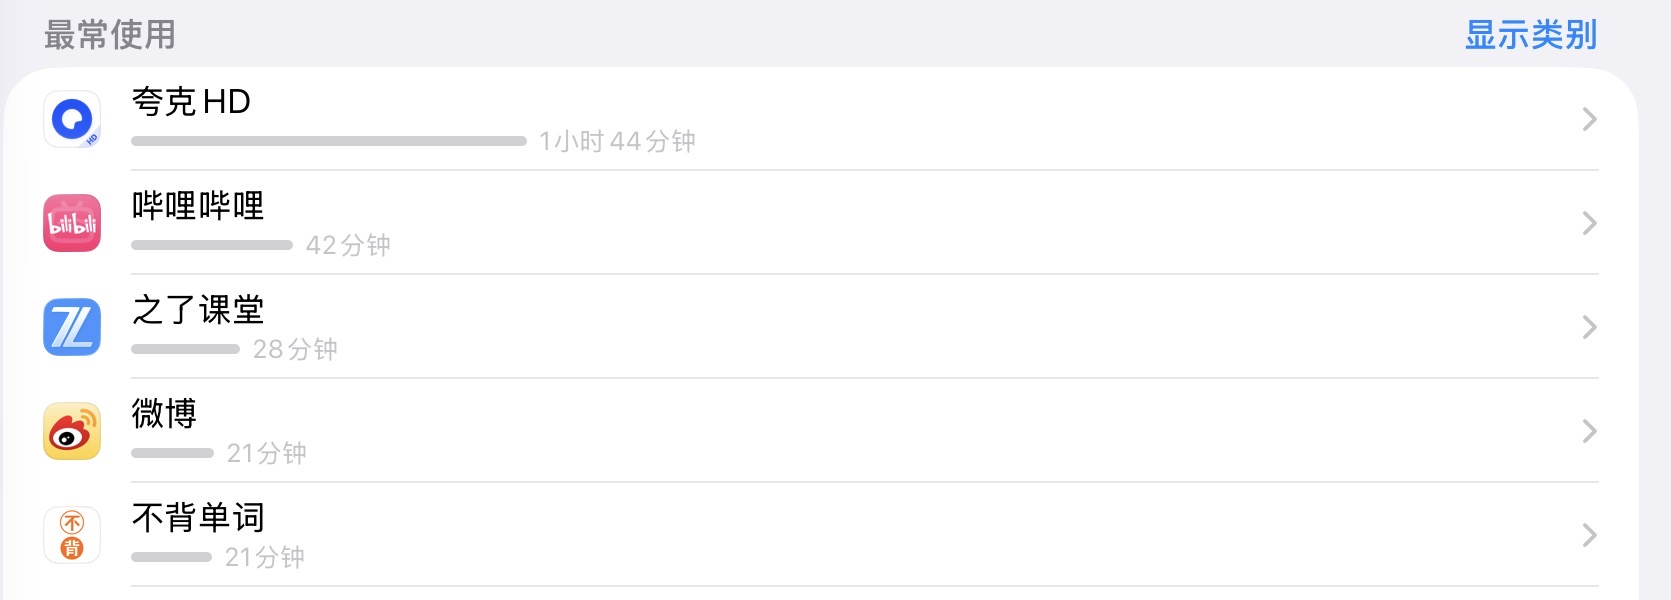Click the arrow beside 不背单词
This screenshot has height=600, width=1671.
pyautogui.click(x=1588, y=536)
